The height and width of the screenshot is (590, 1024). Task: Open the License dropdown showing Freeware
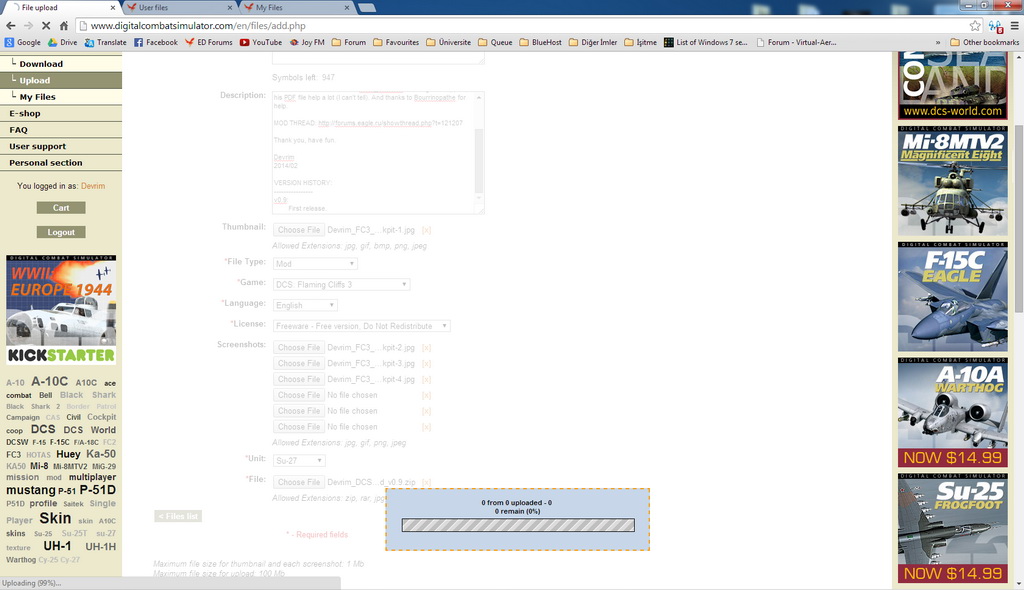[x=361, y=326]
